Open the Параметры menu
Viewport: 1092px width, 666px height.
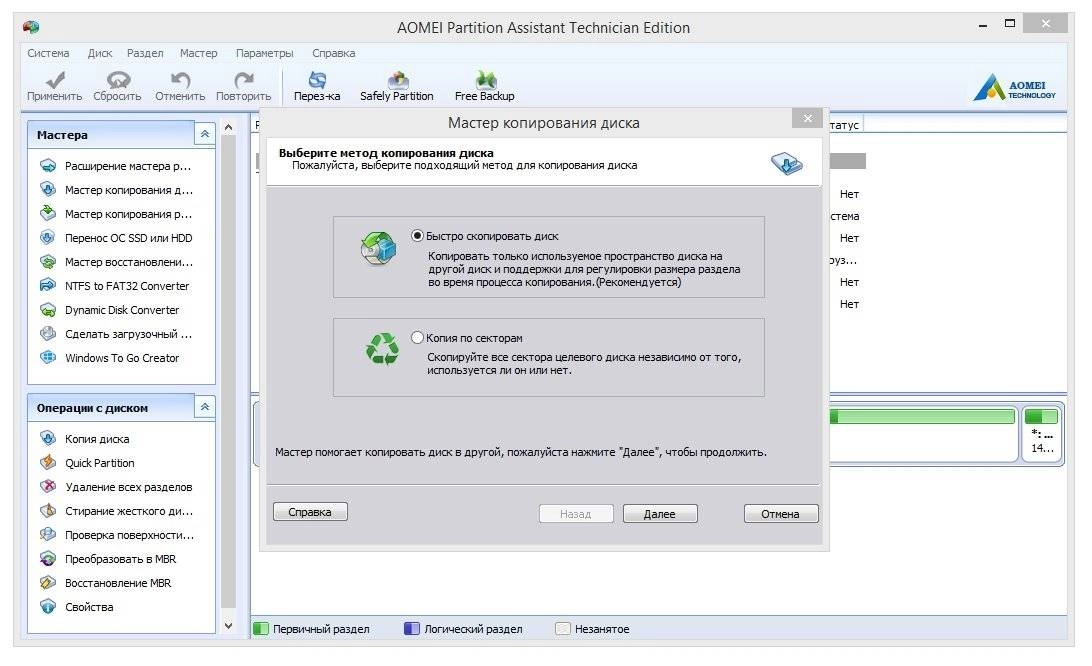[x=265, y=53]
